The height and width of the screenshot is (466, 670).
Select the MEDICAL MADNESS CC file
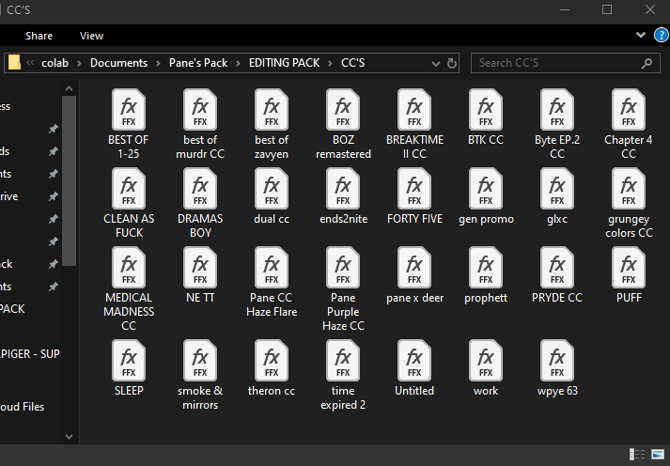coord(129,289)
